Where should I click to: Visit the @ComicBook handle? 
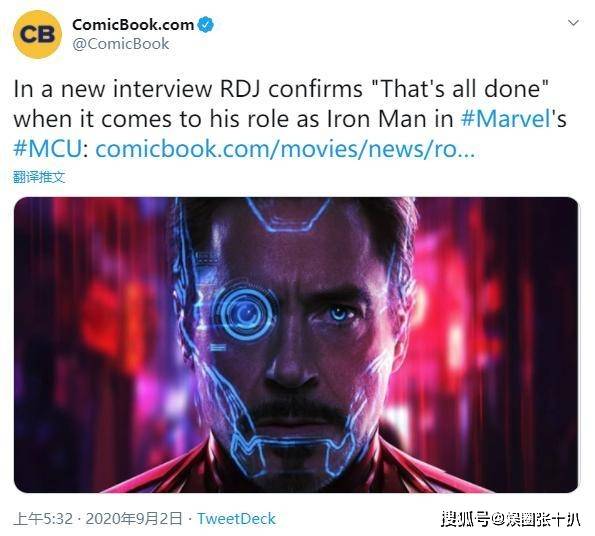120,44
